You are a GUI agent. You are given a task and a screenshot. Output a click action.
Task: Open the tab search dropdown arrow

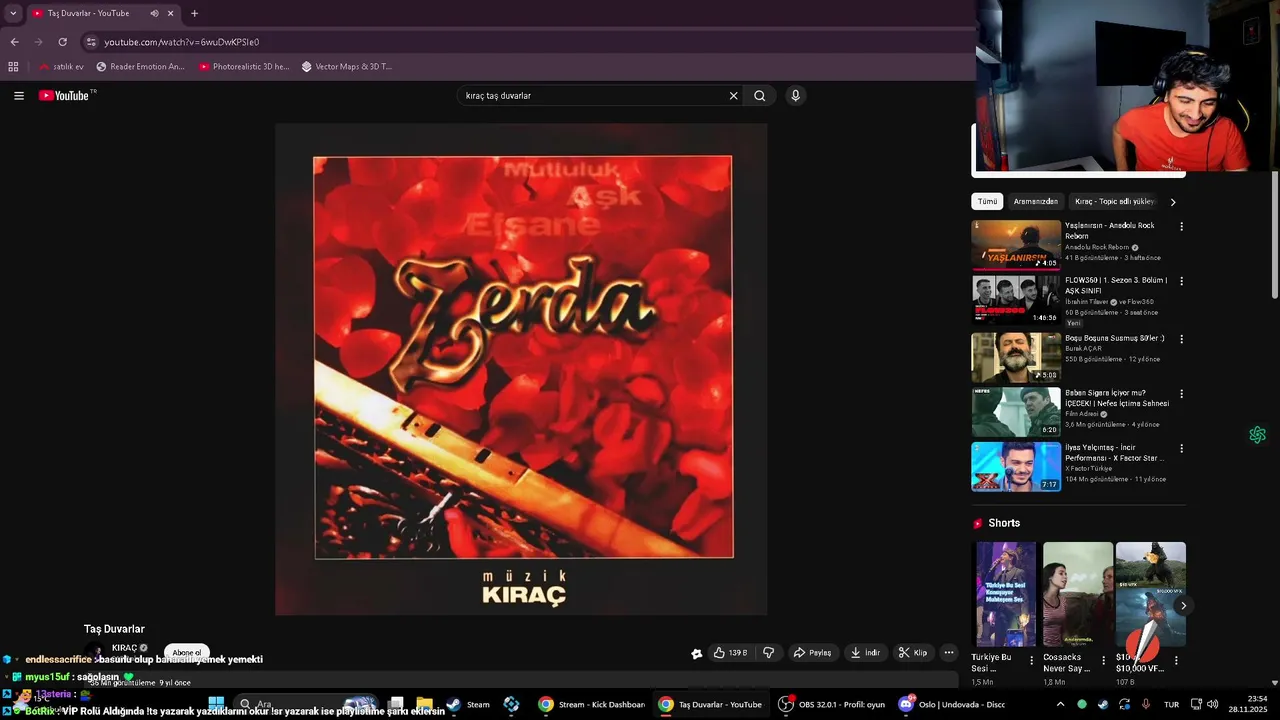pos(12,14)
